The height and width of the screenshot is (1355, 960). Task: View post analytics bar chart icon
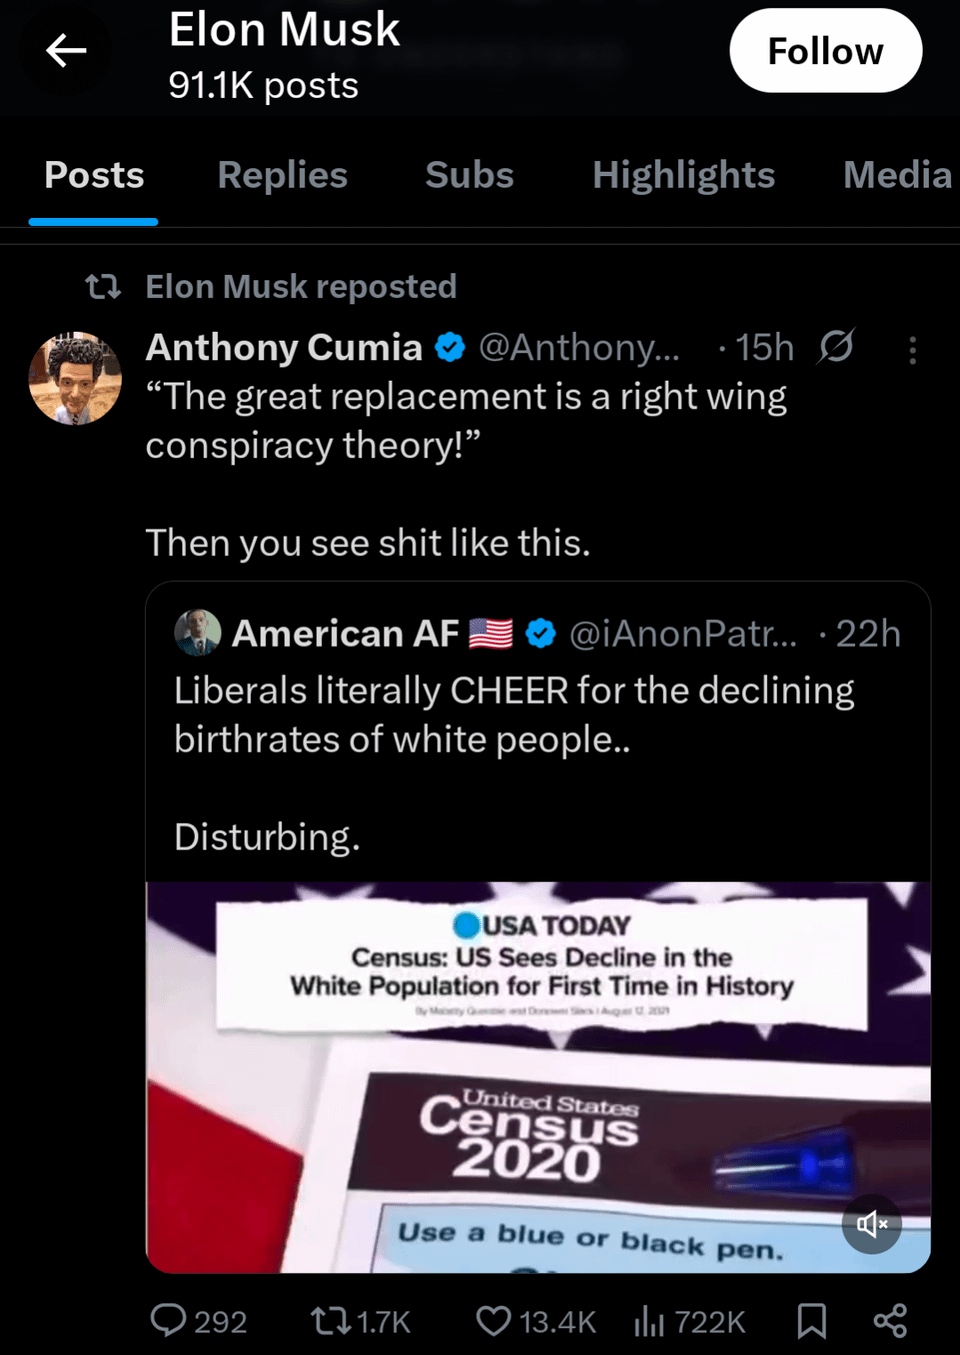649,1321
